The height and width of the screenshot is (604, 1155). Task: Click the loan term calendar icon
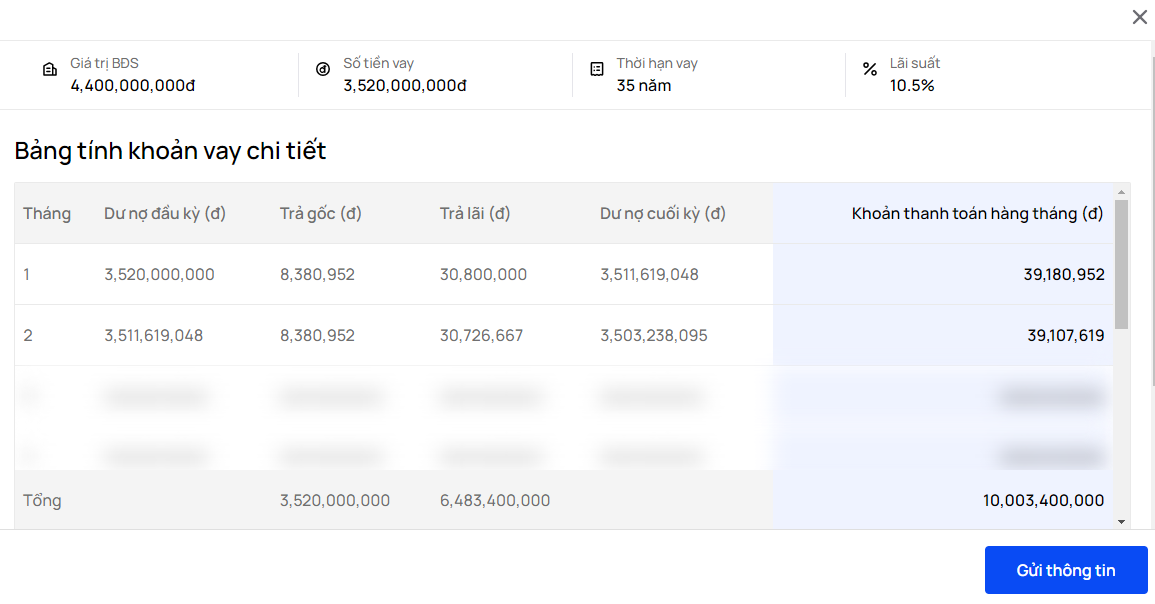pyautogui.click(x=597, y=69)
